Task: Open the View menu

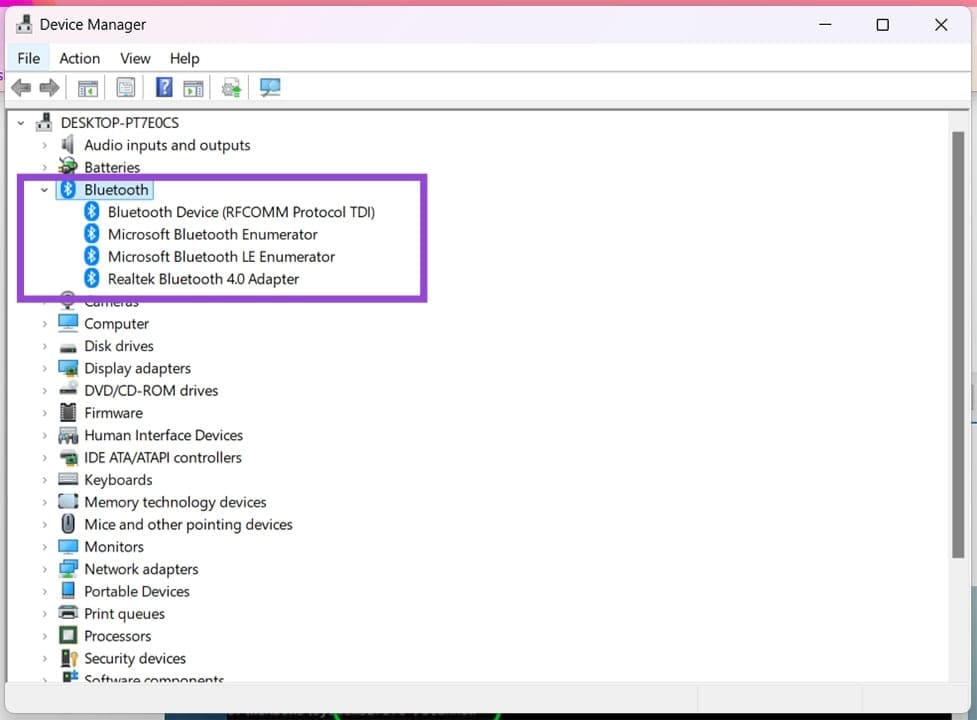Action: click(x=135, y=58)
